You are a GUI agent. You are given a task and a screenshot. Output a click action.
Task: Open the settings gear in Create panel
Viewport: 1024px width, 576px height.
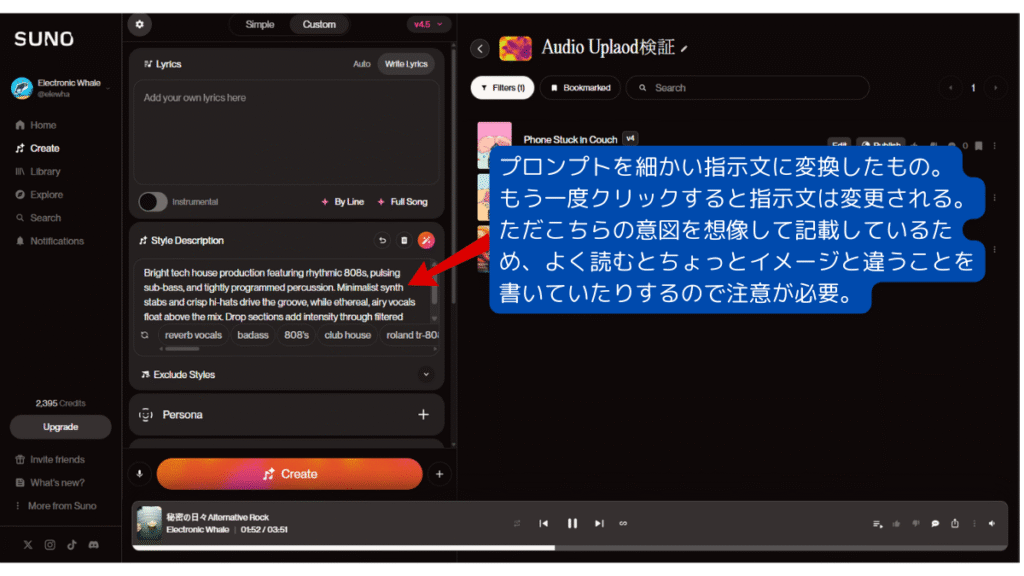click(x=139, y=25)
